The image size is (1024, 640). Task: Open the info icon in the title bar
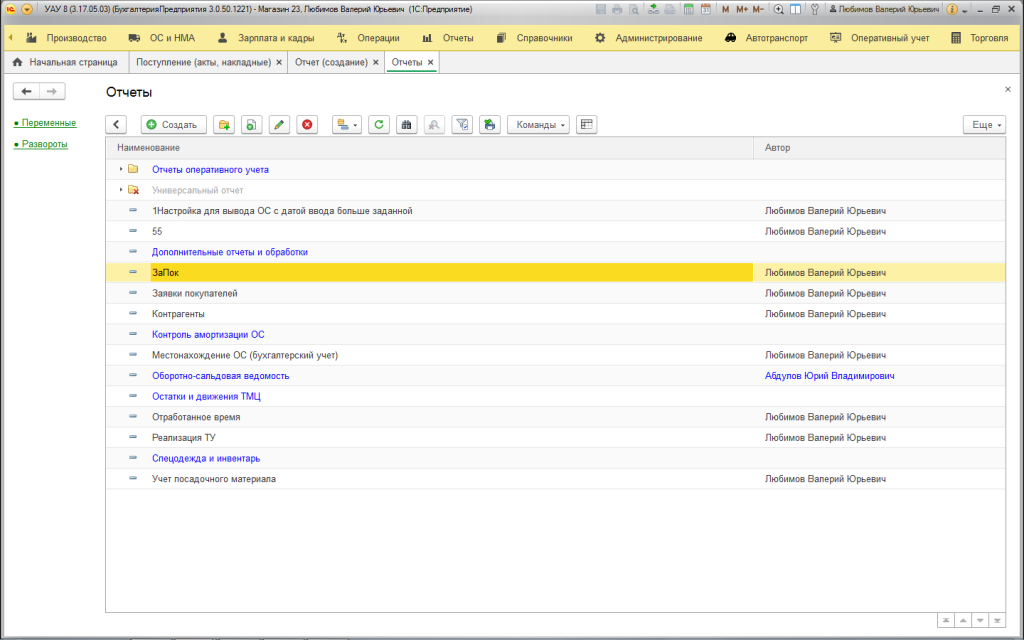pos(952,10)
